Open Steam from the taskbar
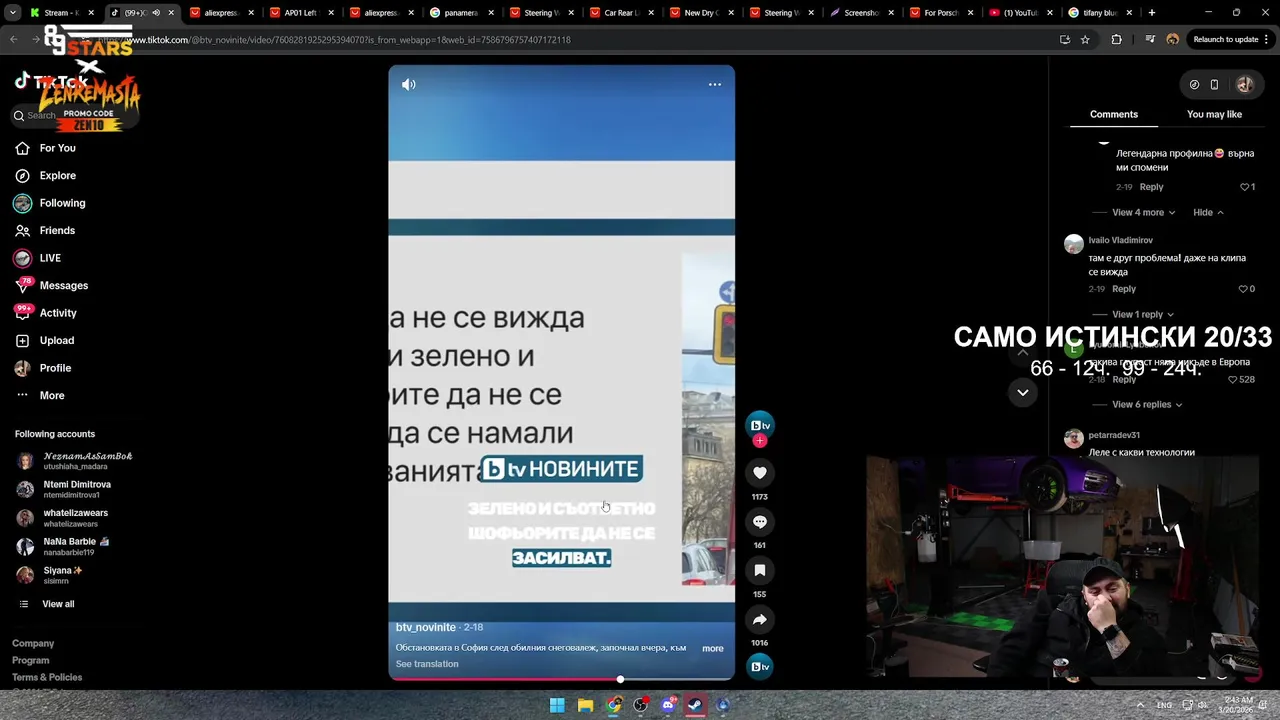Image resolution: width=1280 pixels, height=720 pixels. [x=695, y=705]
